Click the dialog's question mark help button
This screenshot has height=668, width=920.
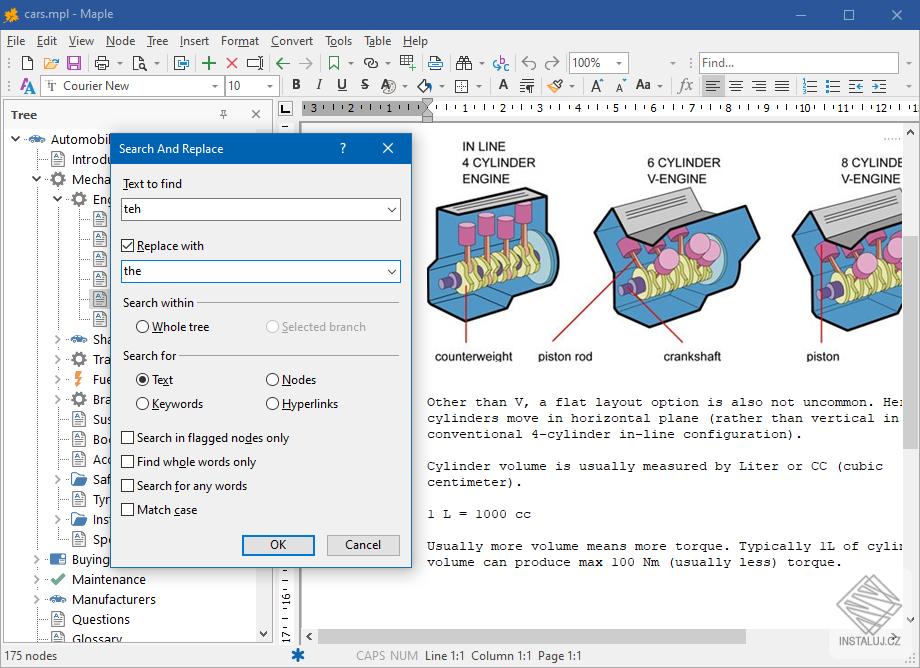tap(343, 148)
